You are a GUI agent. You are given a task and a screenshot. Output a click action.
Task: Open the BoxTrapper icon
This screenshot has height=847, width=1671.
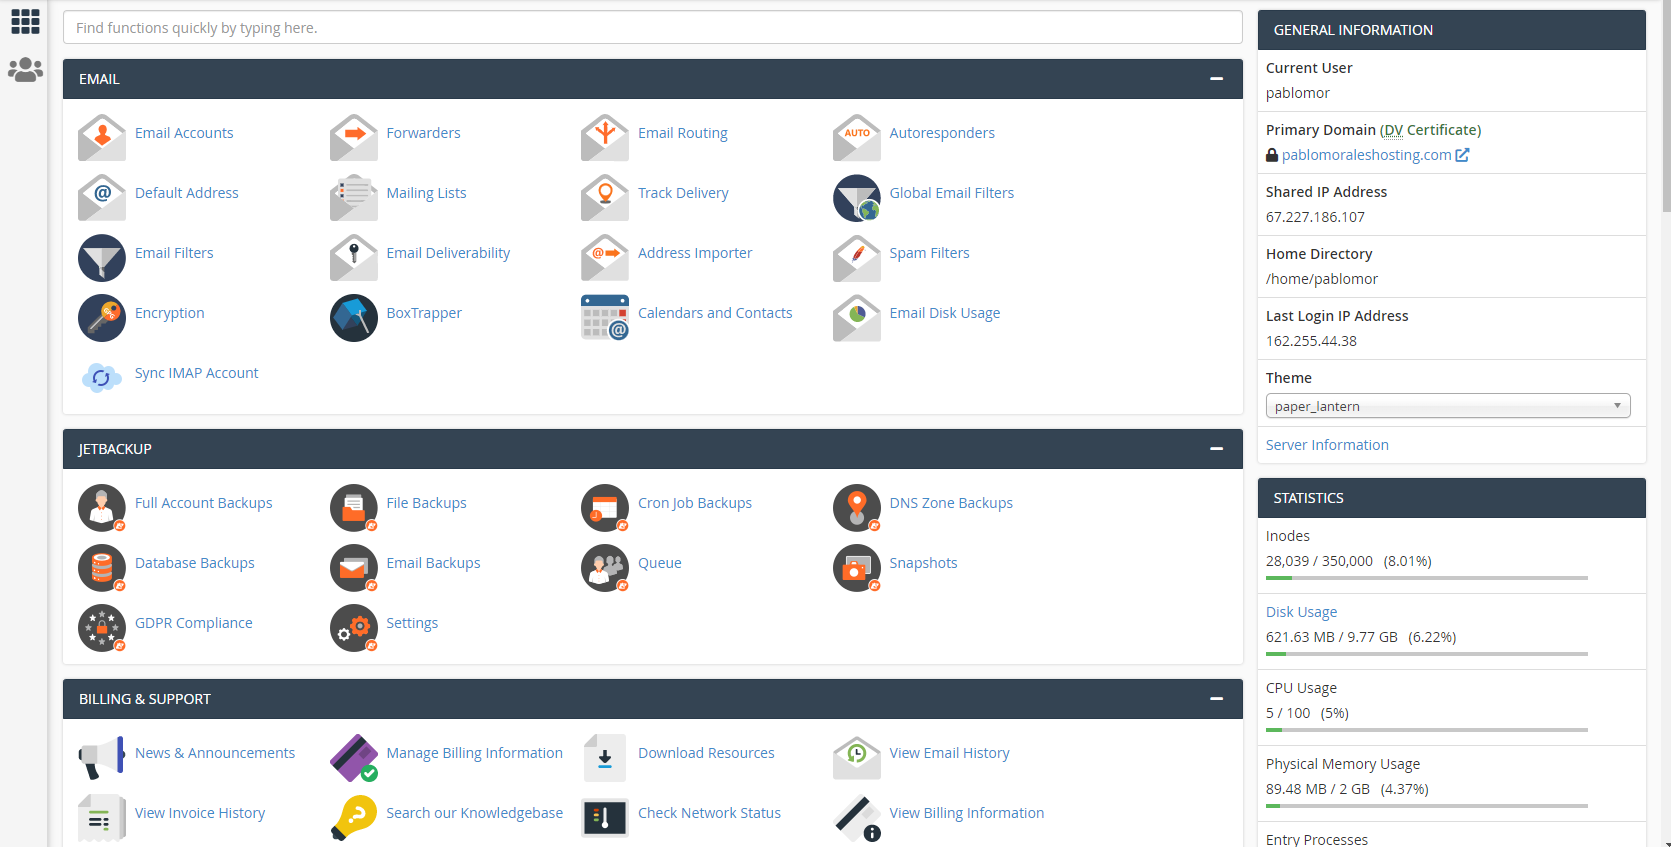point(353,318)
